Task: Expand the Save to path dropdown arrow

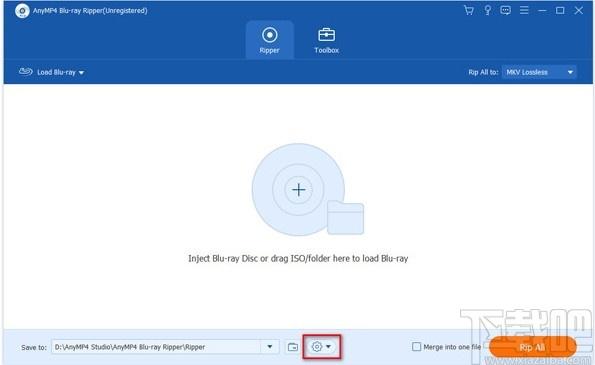Action: pyautogui.click(x=270, y=347)
